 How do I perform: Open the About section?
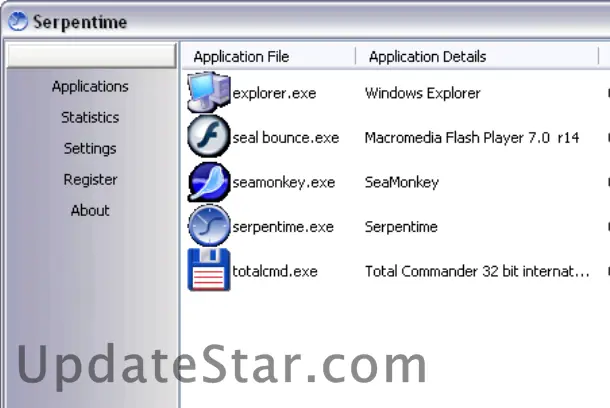pos(90,211)
